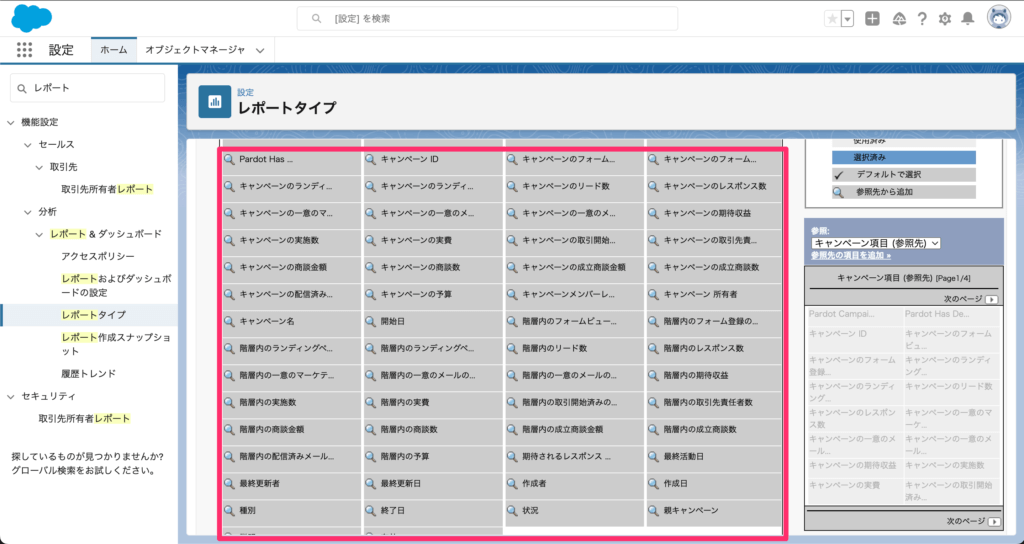Collapse the 取引先 tree node
This screenshot has width=1024, height=544.
pyautogui.click(x=39, y=167)
